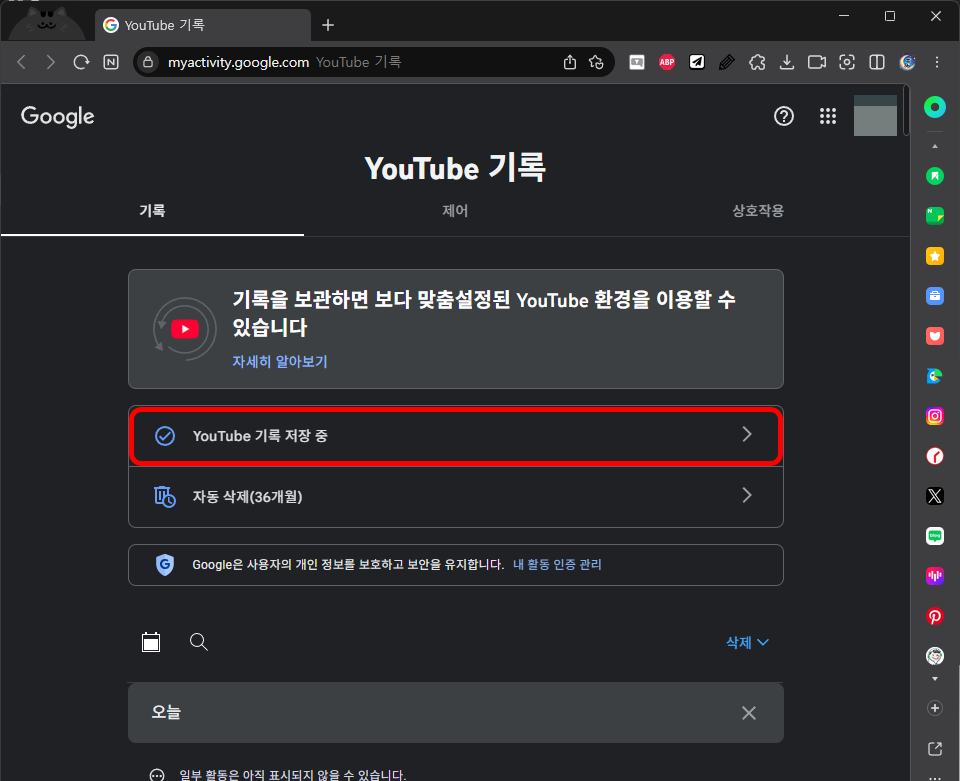The image size is (960, 781).
Task: Open the extensions puzzle menu
Action: (757, 62)
